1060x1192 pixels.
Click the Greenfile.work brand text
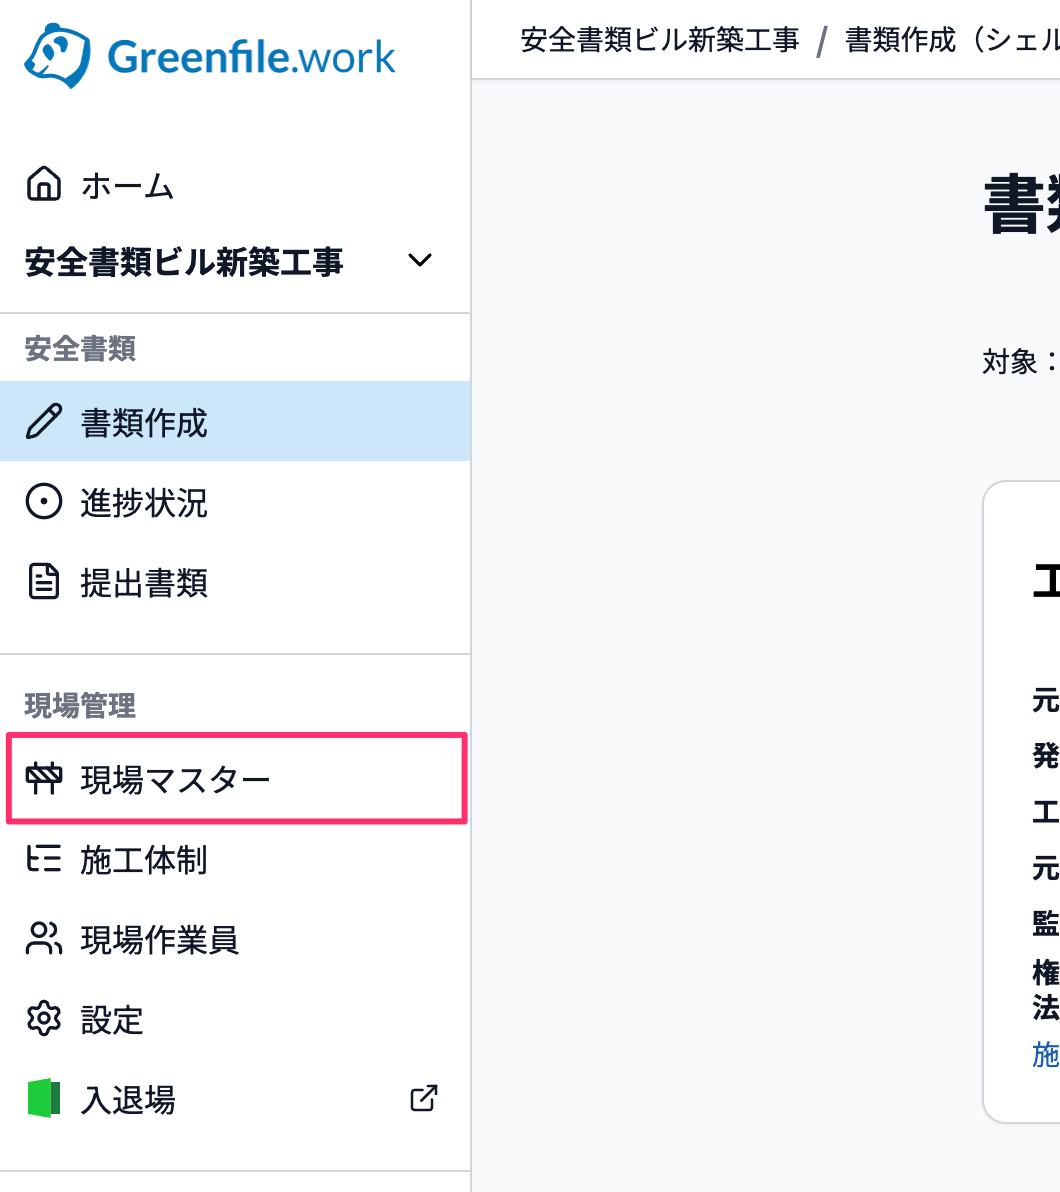[252, 58]
